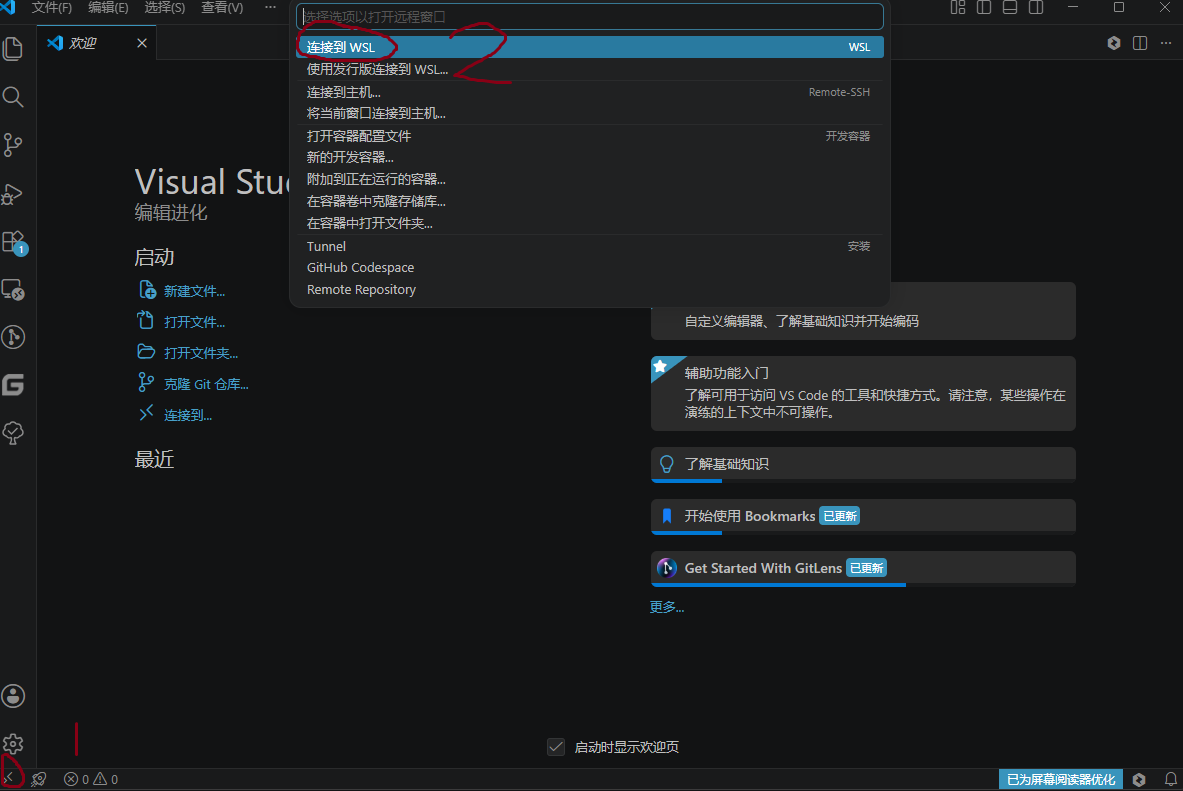Open the Run and Debug view
Viewport: 1183px width, 791px height.
click(14, 194)
